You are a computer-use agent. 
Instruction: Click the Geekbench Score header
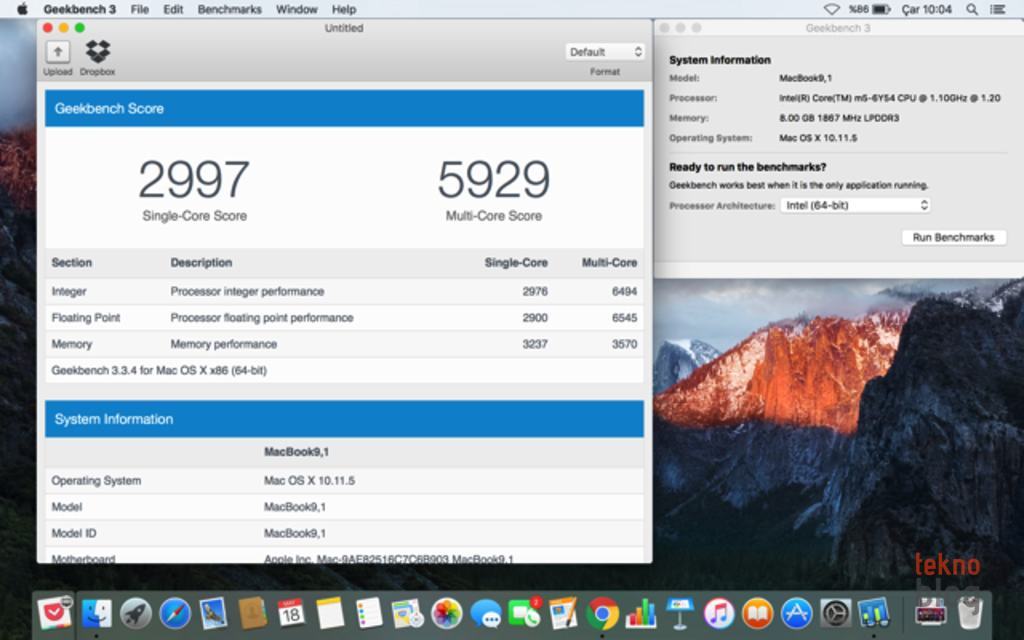coord(344,108)
